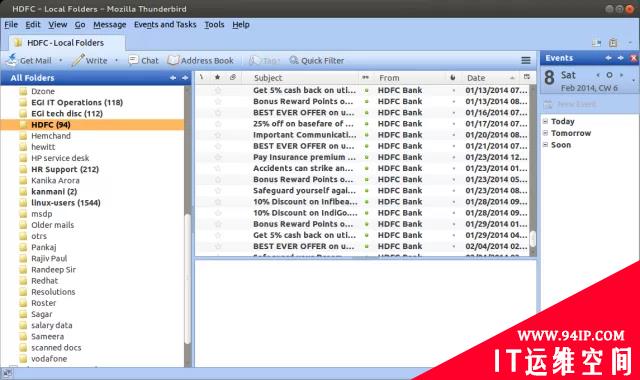Open the Help menu
Screen dimensions: 640x380
pyautogui.click(x=241, y=24)
